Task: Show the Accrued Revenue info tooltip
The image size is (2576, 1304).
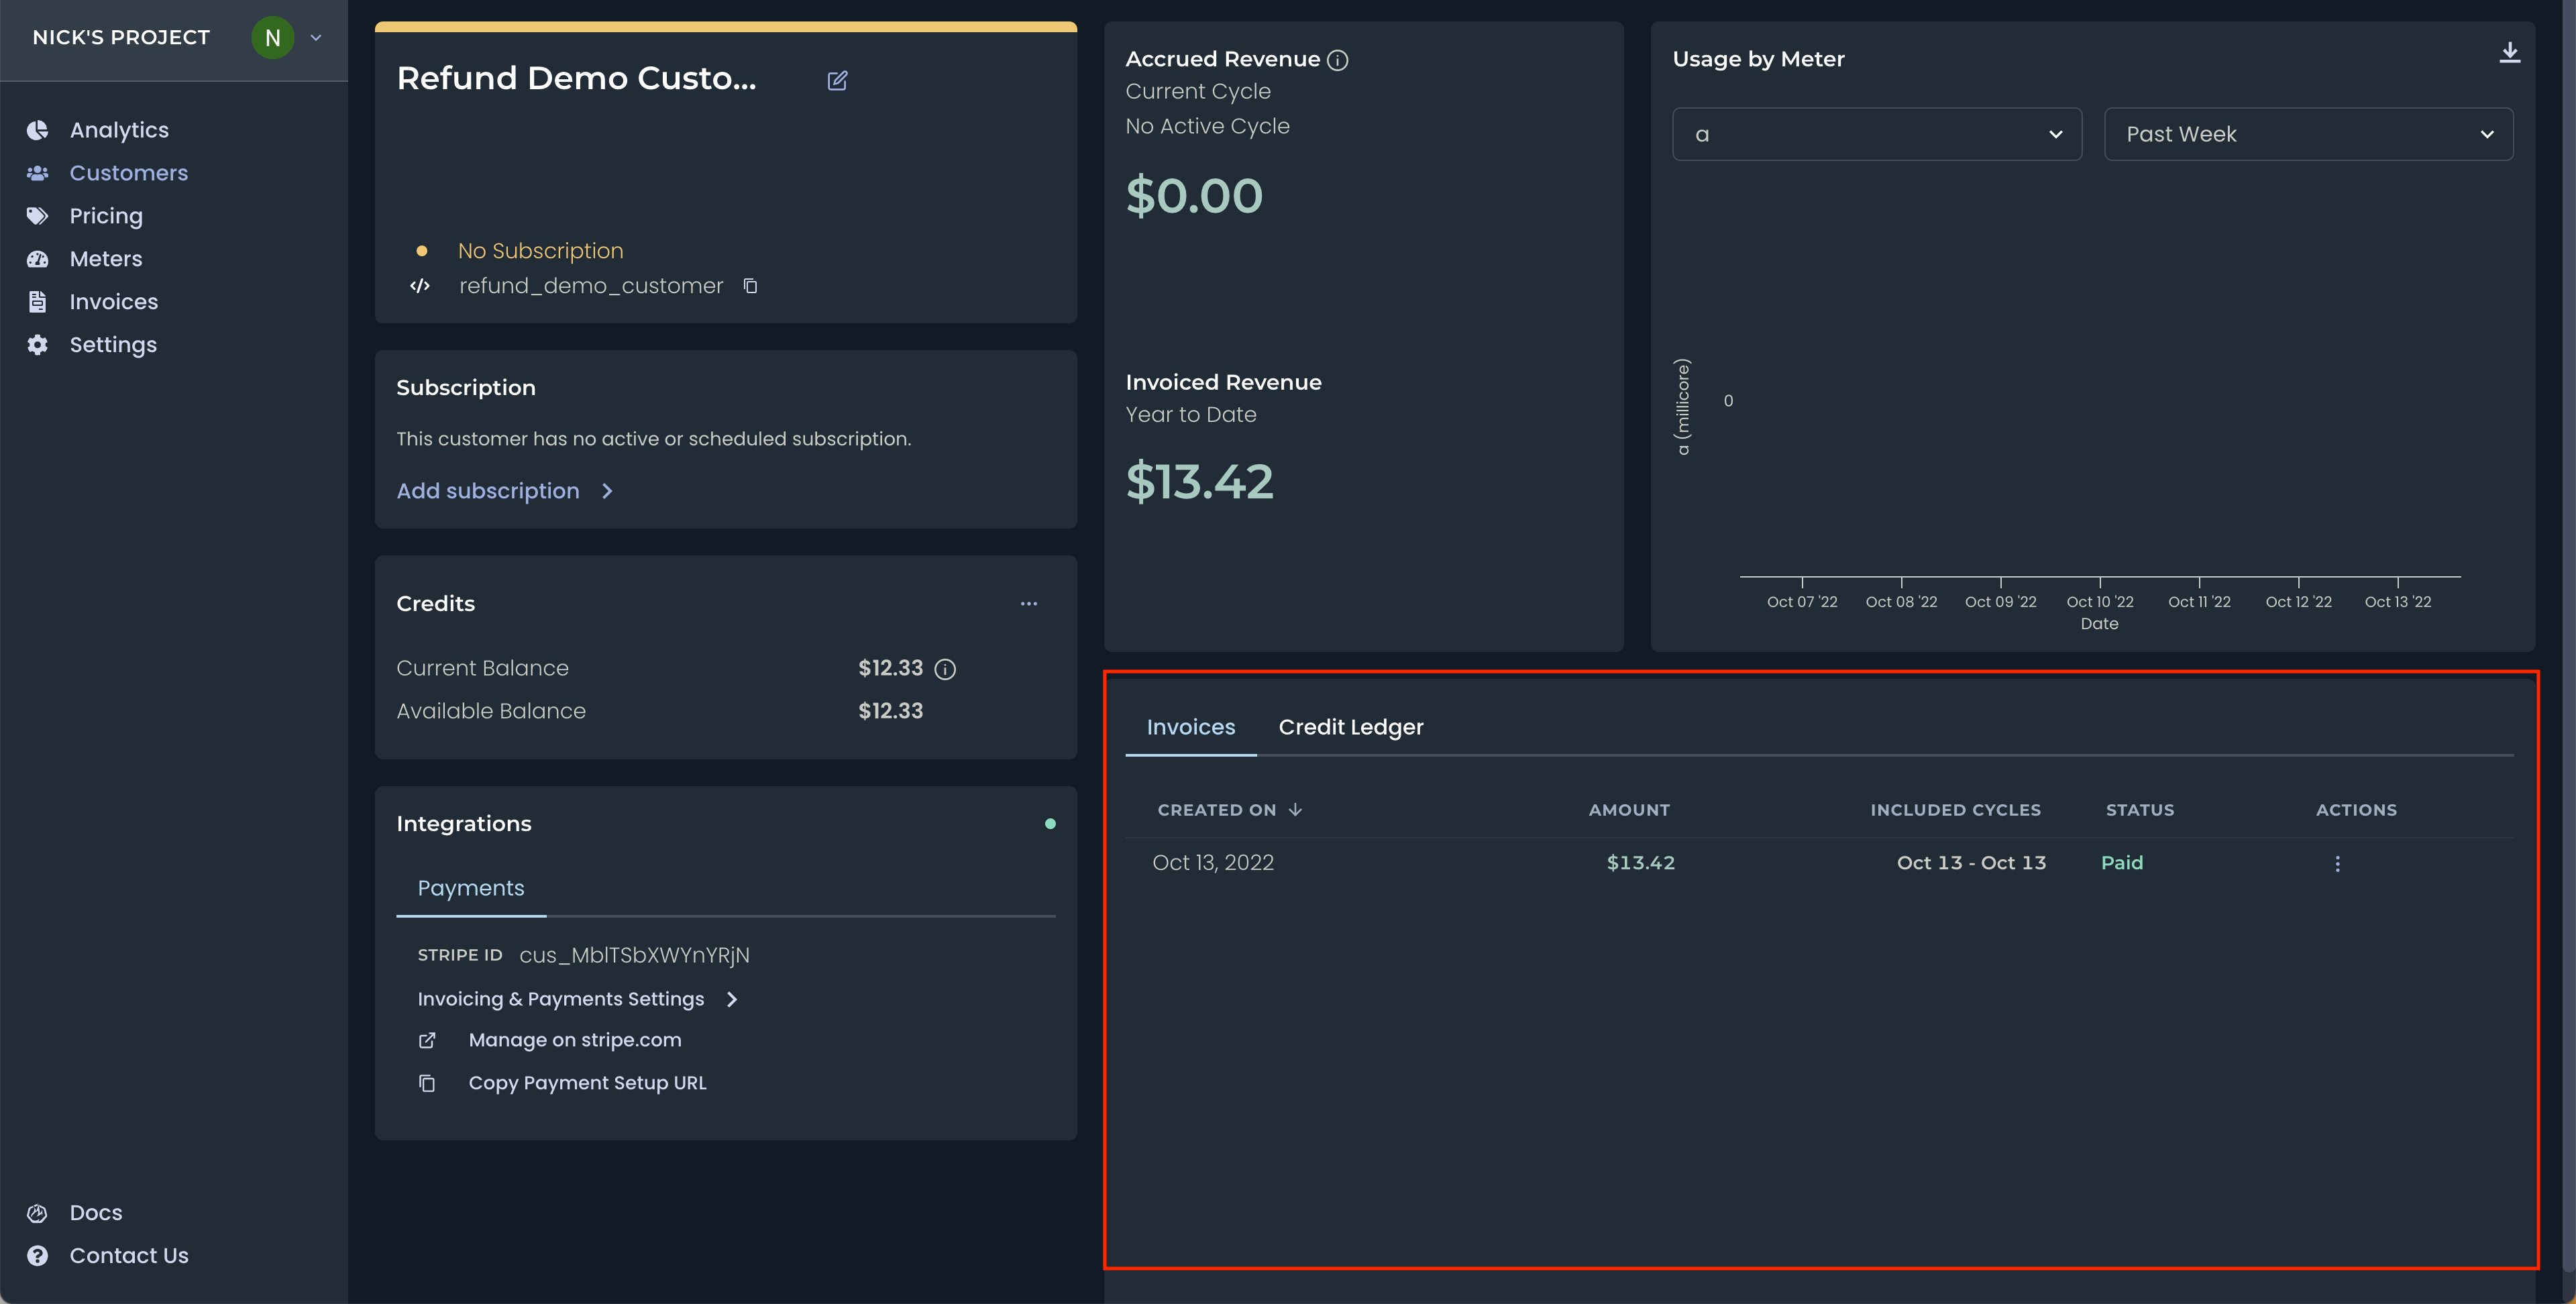Action: point(1337,61)
